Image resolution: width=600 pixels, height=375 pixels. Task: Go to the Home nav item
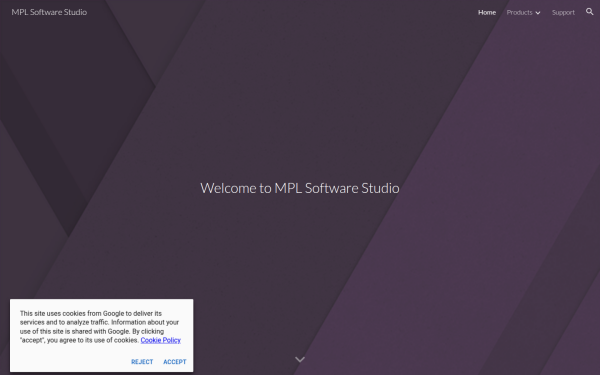[487, 12]
